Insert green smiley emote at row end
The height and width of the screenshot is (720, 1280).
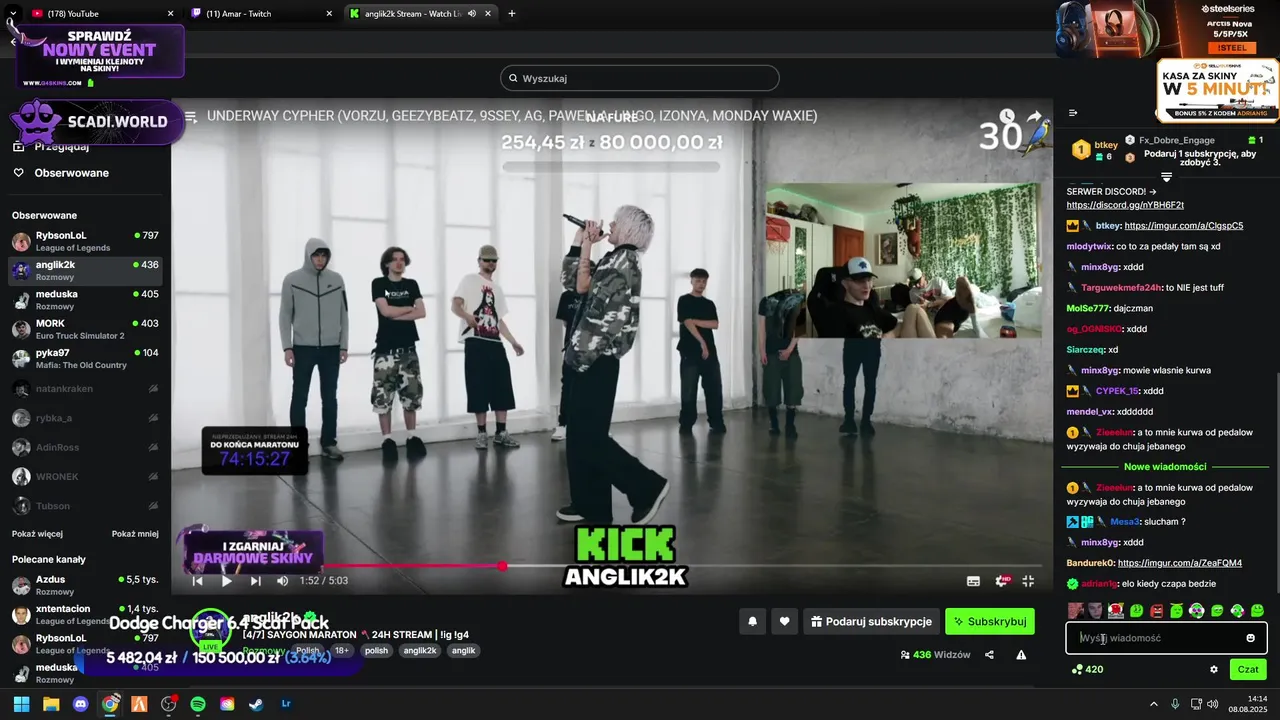pyautogui.click(x=1257, y=611)
